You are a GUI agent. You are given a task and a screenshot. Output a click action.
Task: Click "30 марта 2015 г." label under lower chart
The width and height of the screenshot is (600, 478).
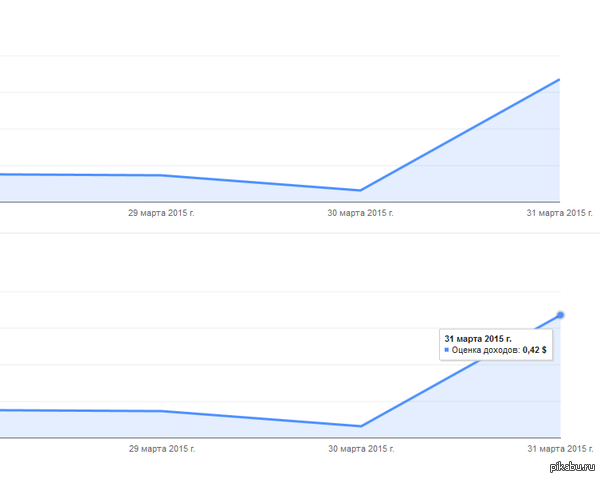click(x=361, y=449)
